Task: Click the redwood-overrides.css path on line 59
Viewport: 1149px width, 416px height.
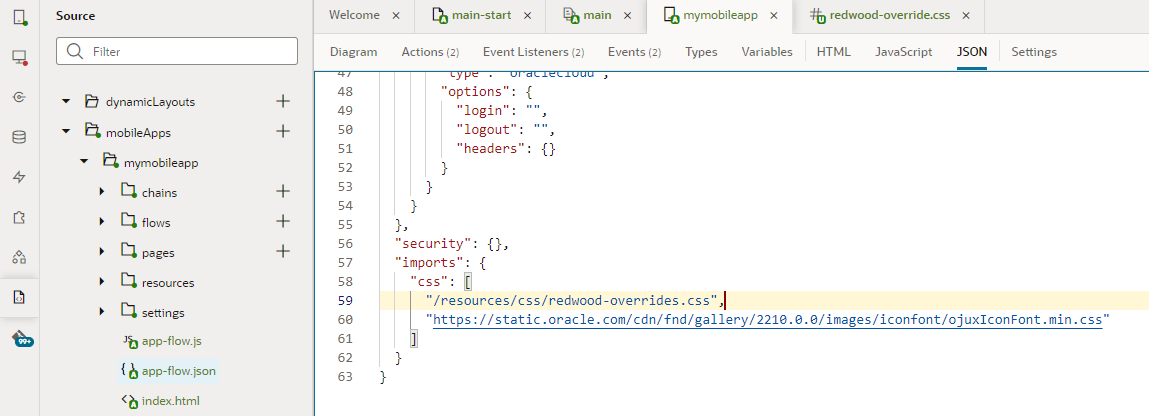Action: click(x=572, y=301)
